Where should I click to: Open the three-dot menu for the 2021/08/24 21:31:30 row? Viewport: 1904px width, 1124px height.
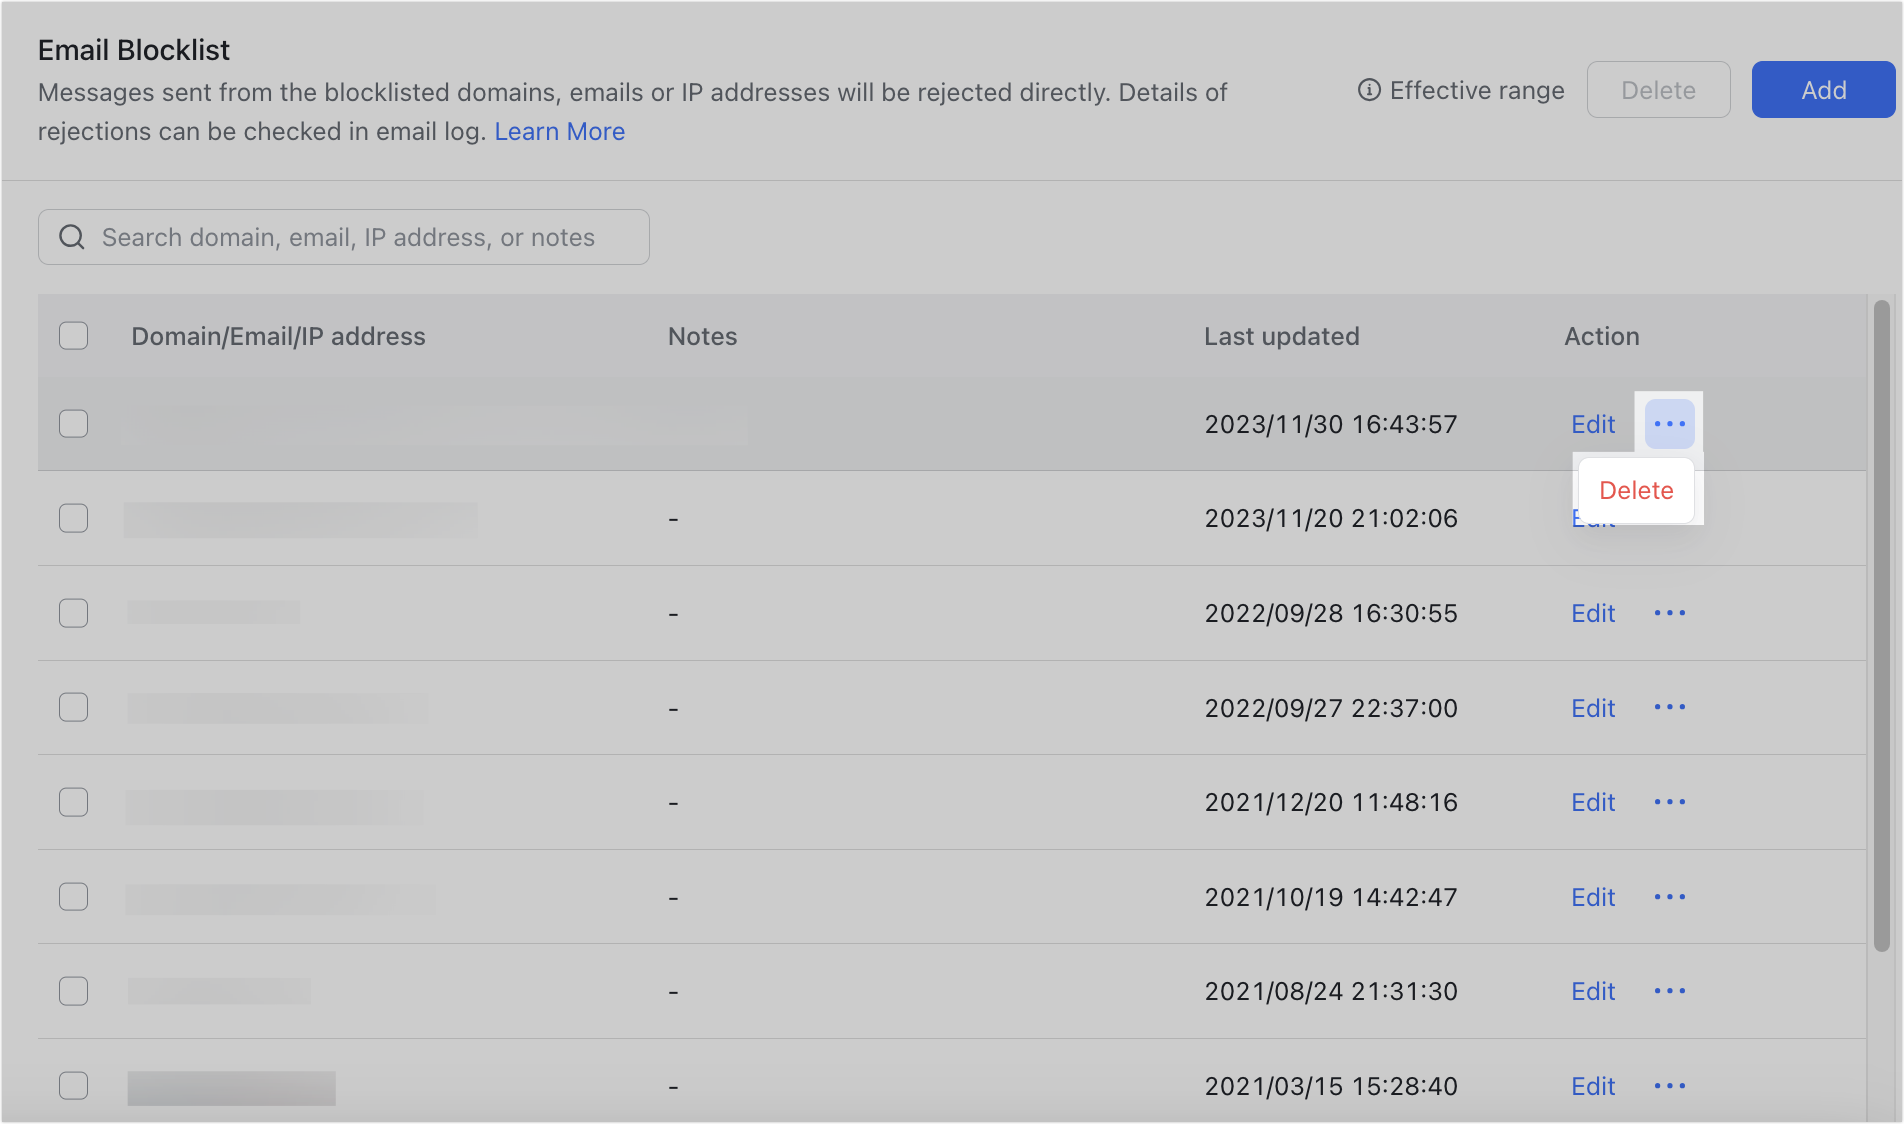click(1669, 991)
